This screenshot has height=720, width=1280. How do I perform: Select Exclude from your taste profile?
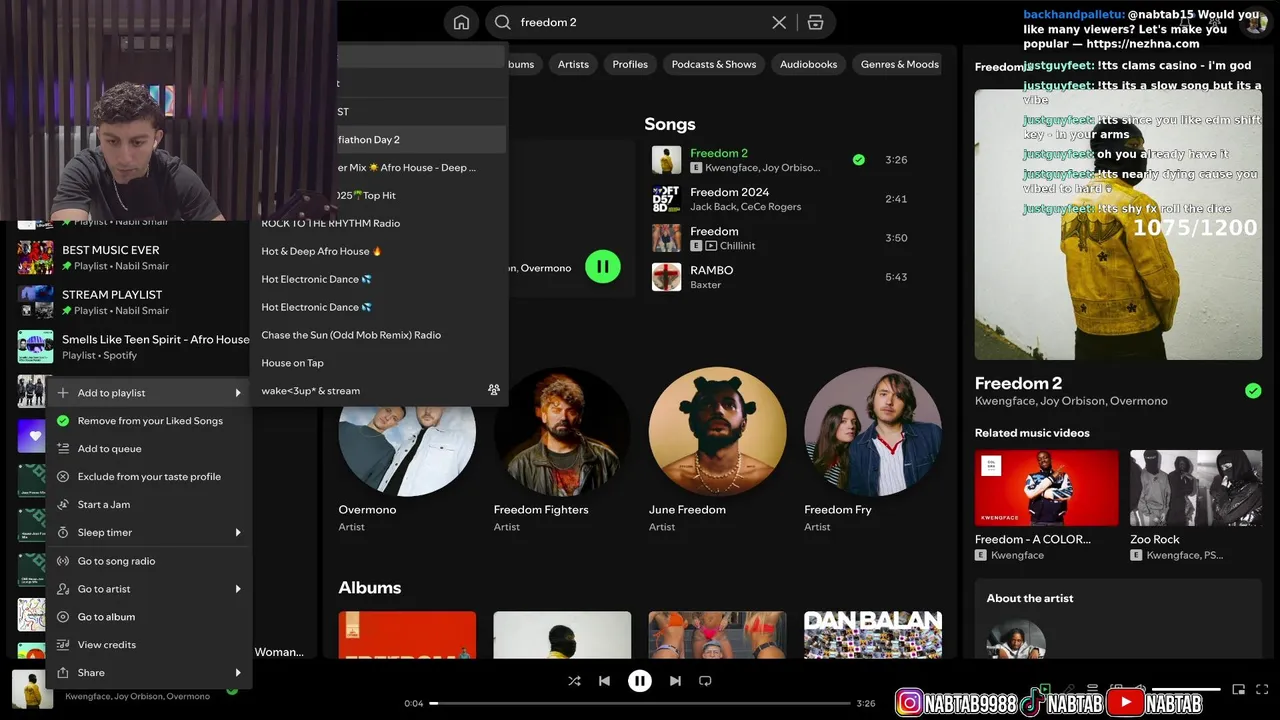[x=148, y=477]
